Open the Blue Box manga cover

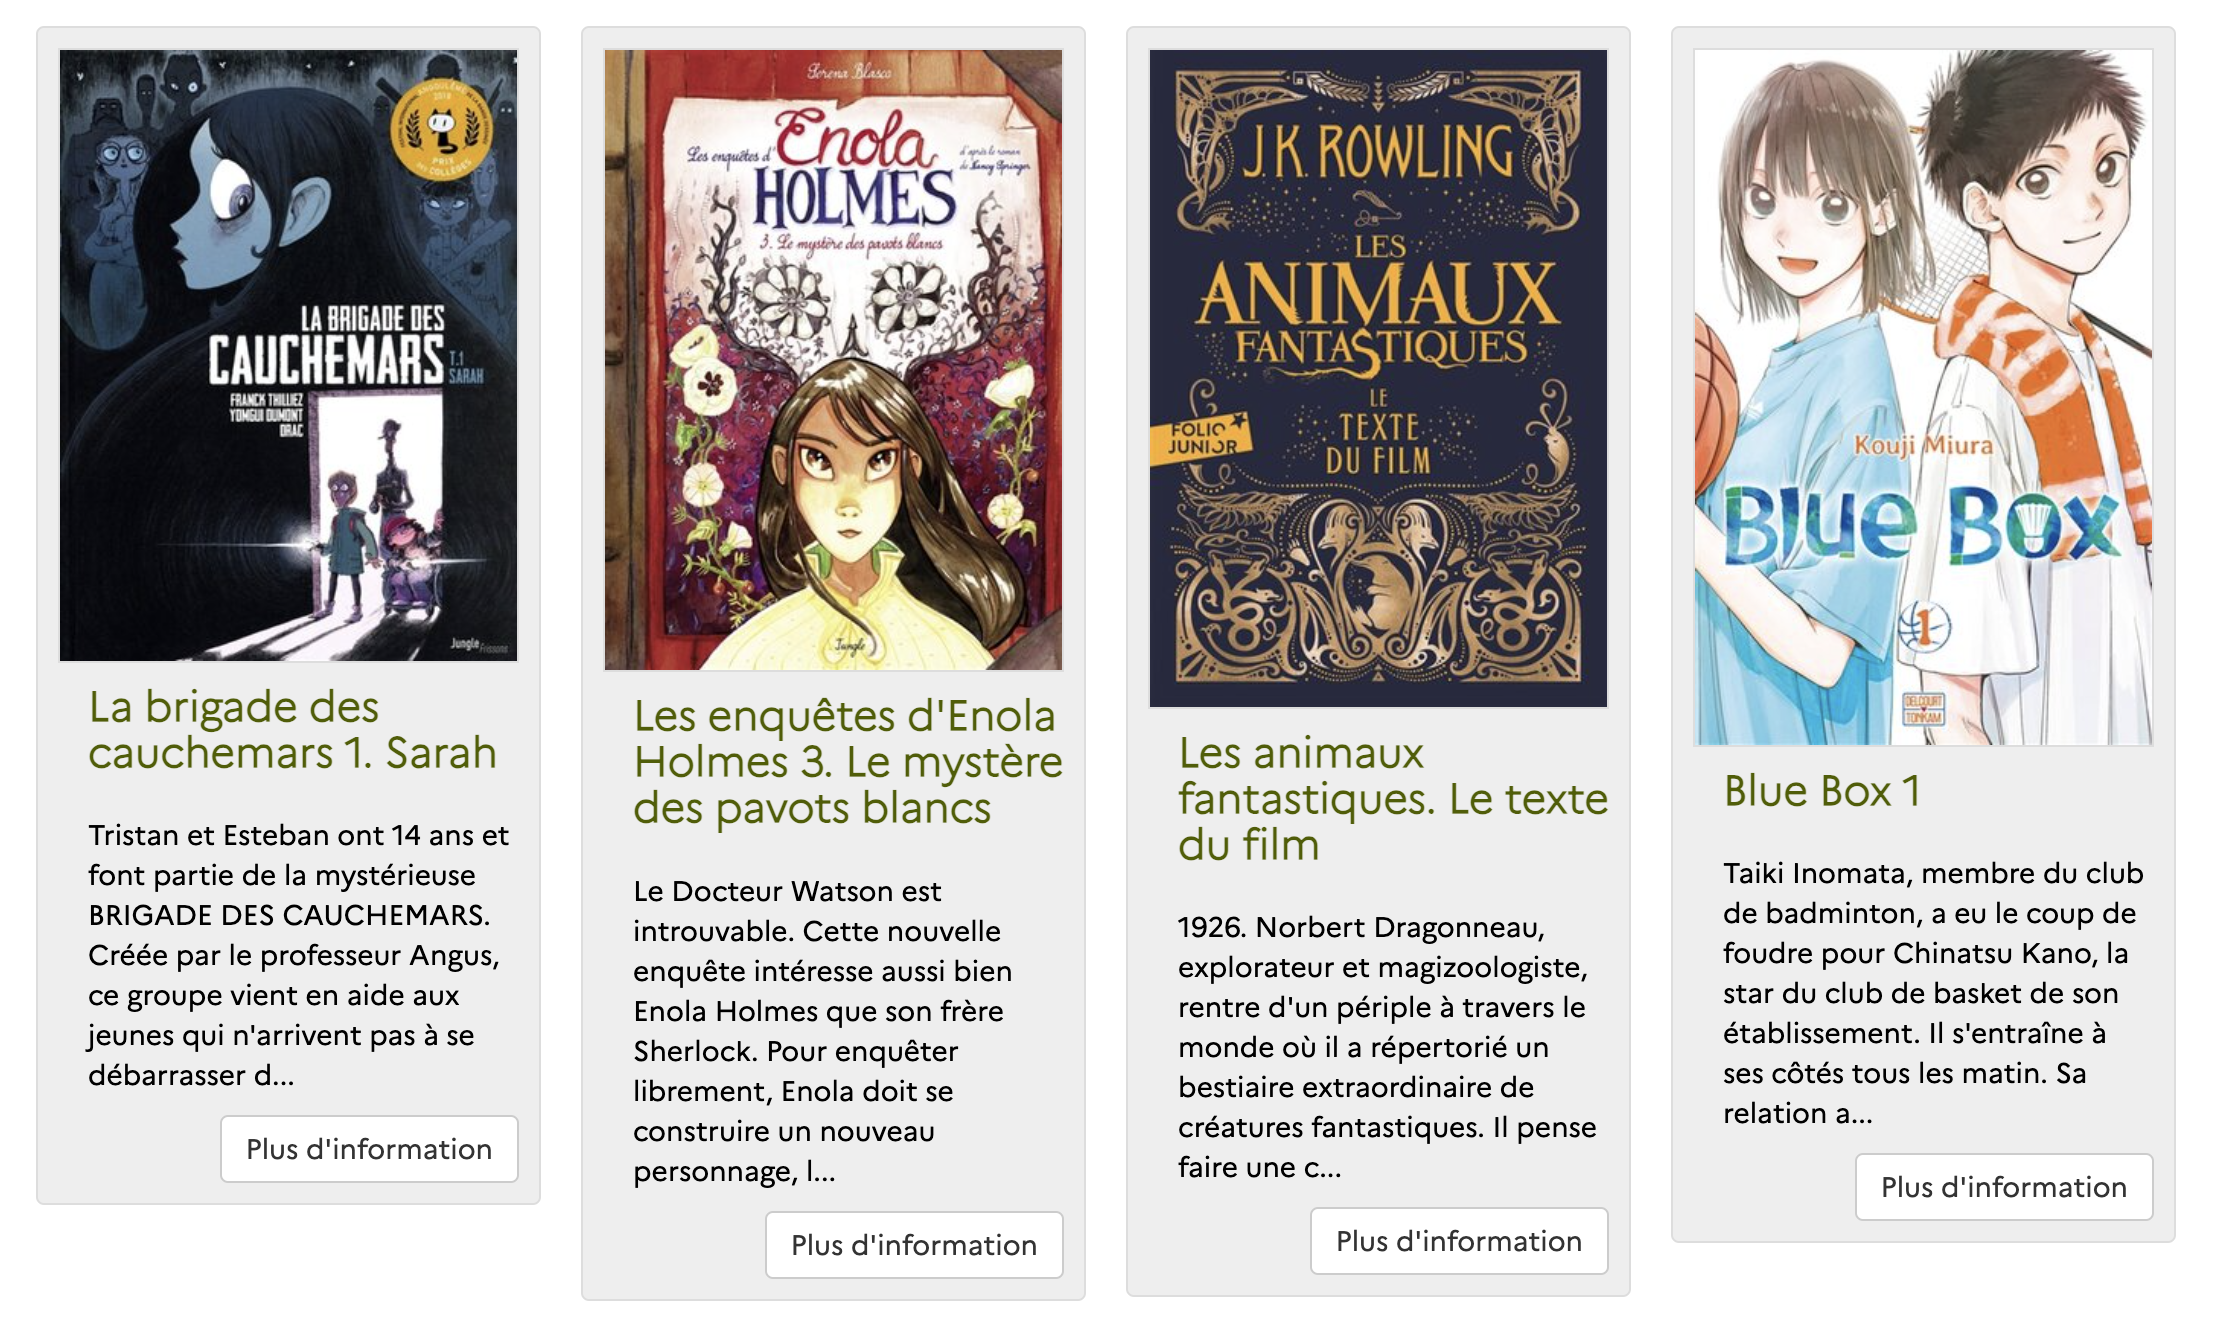(x=1923, y=397)
